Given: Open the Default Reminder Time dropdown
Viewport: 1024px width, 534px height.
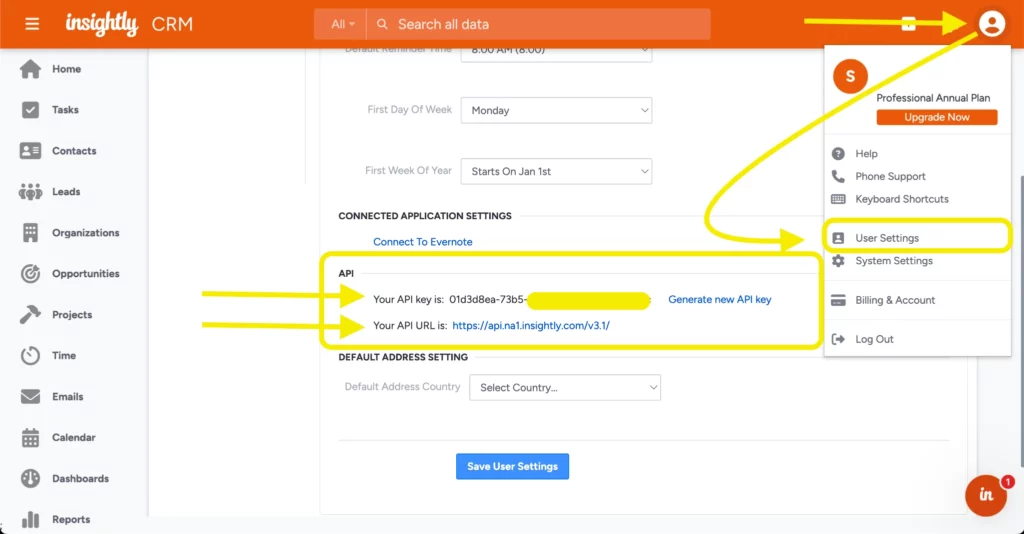Looking at the screenshot, I should pos(556,54).
